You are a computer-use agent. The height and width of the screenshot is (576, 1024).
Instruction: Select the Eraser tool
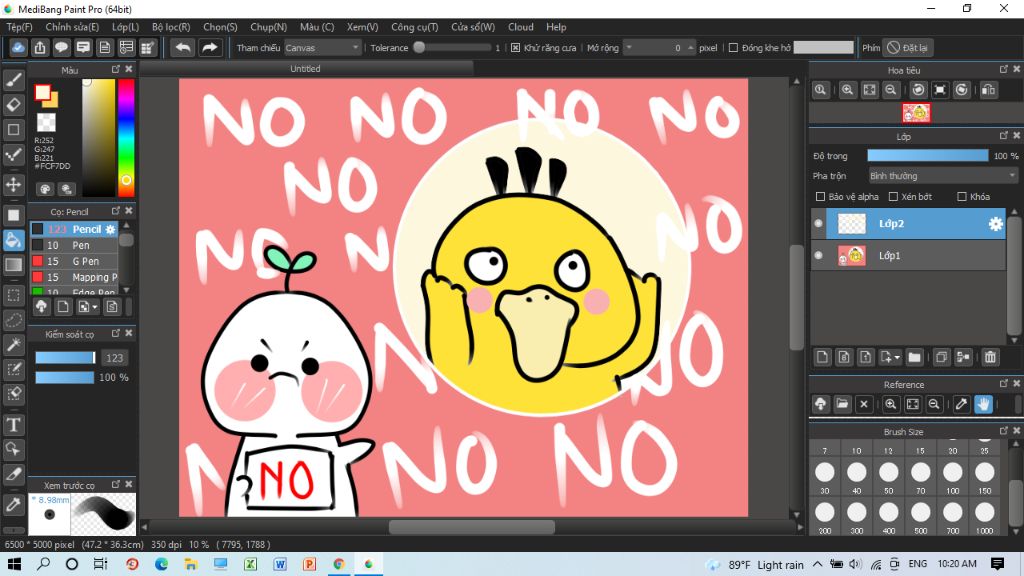point(14,104)
